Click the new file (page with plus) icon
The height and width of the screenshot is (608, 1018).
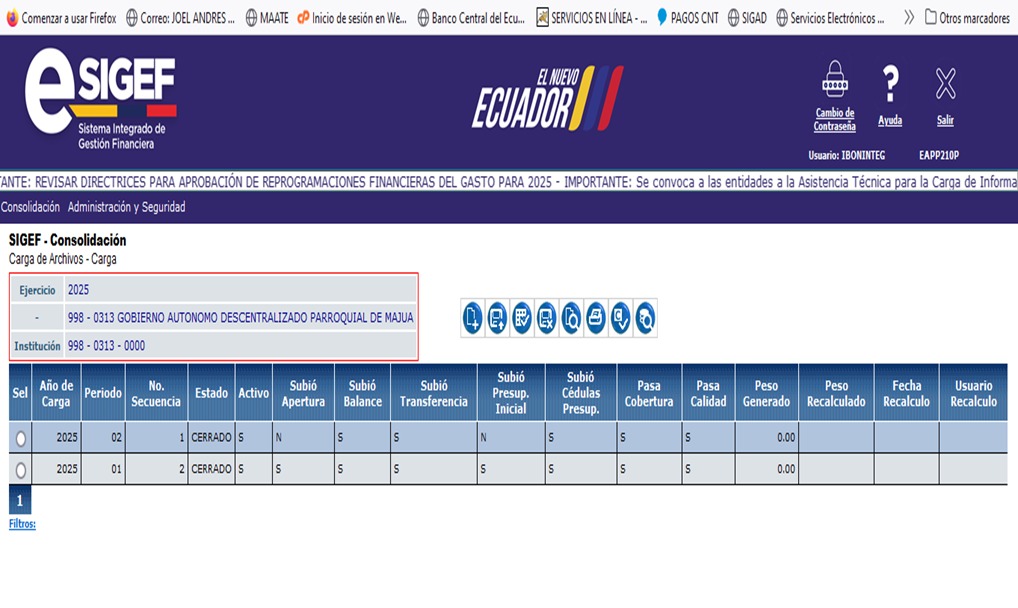point(473,318)
